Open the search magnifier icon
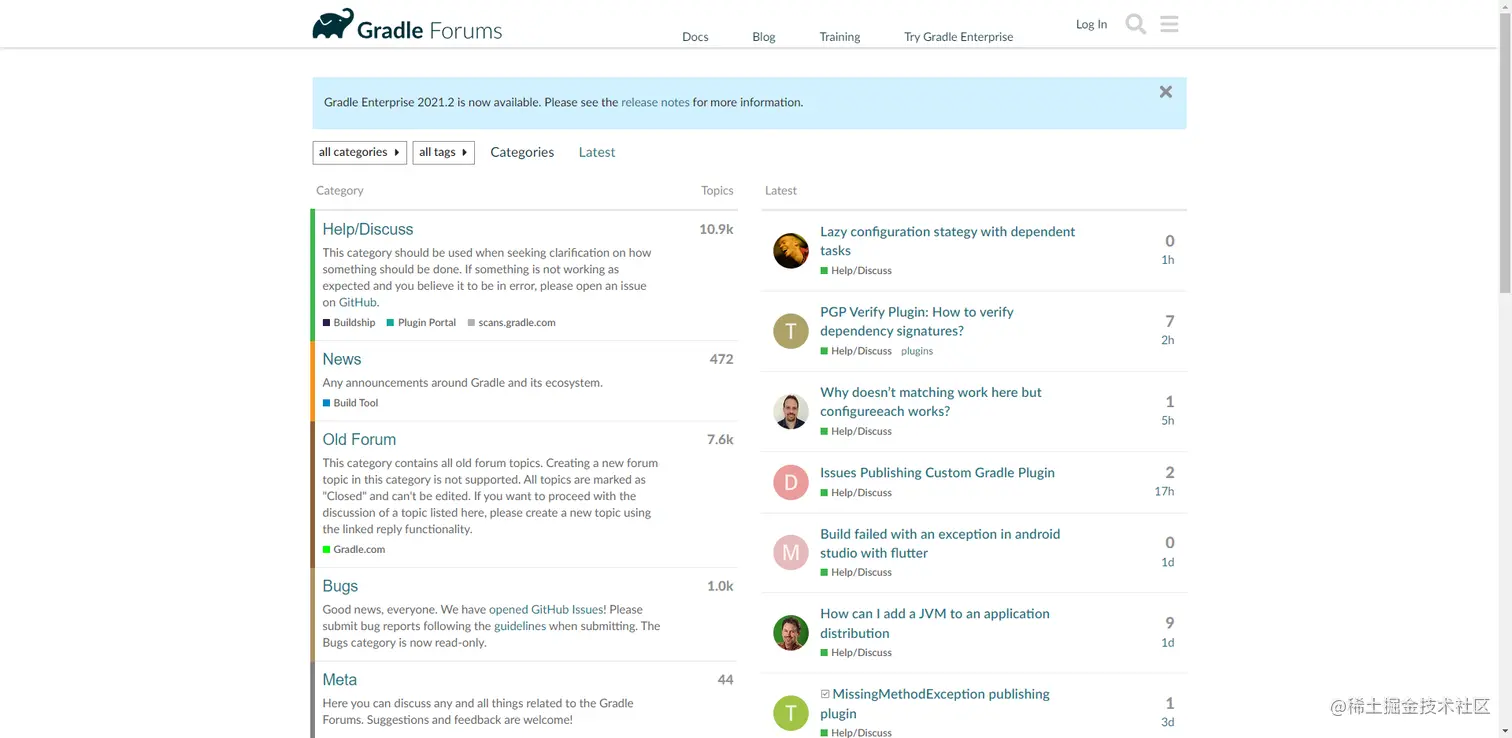 pos(1135,24)
